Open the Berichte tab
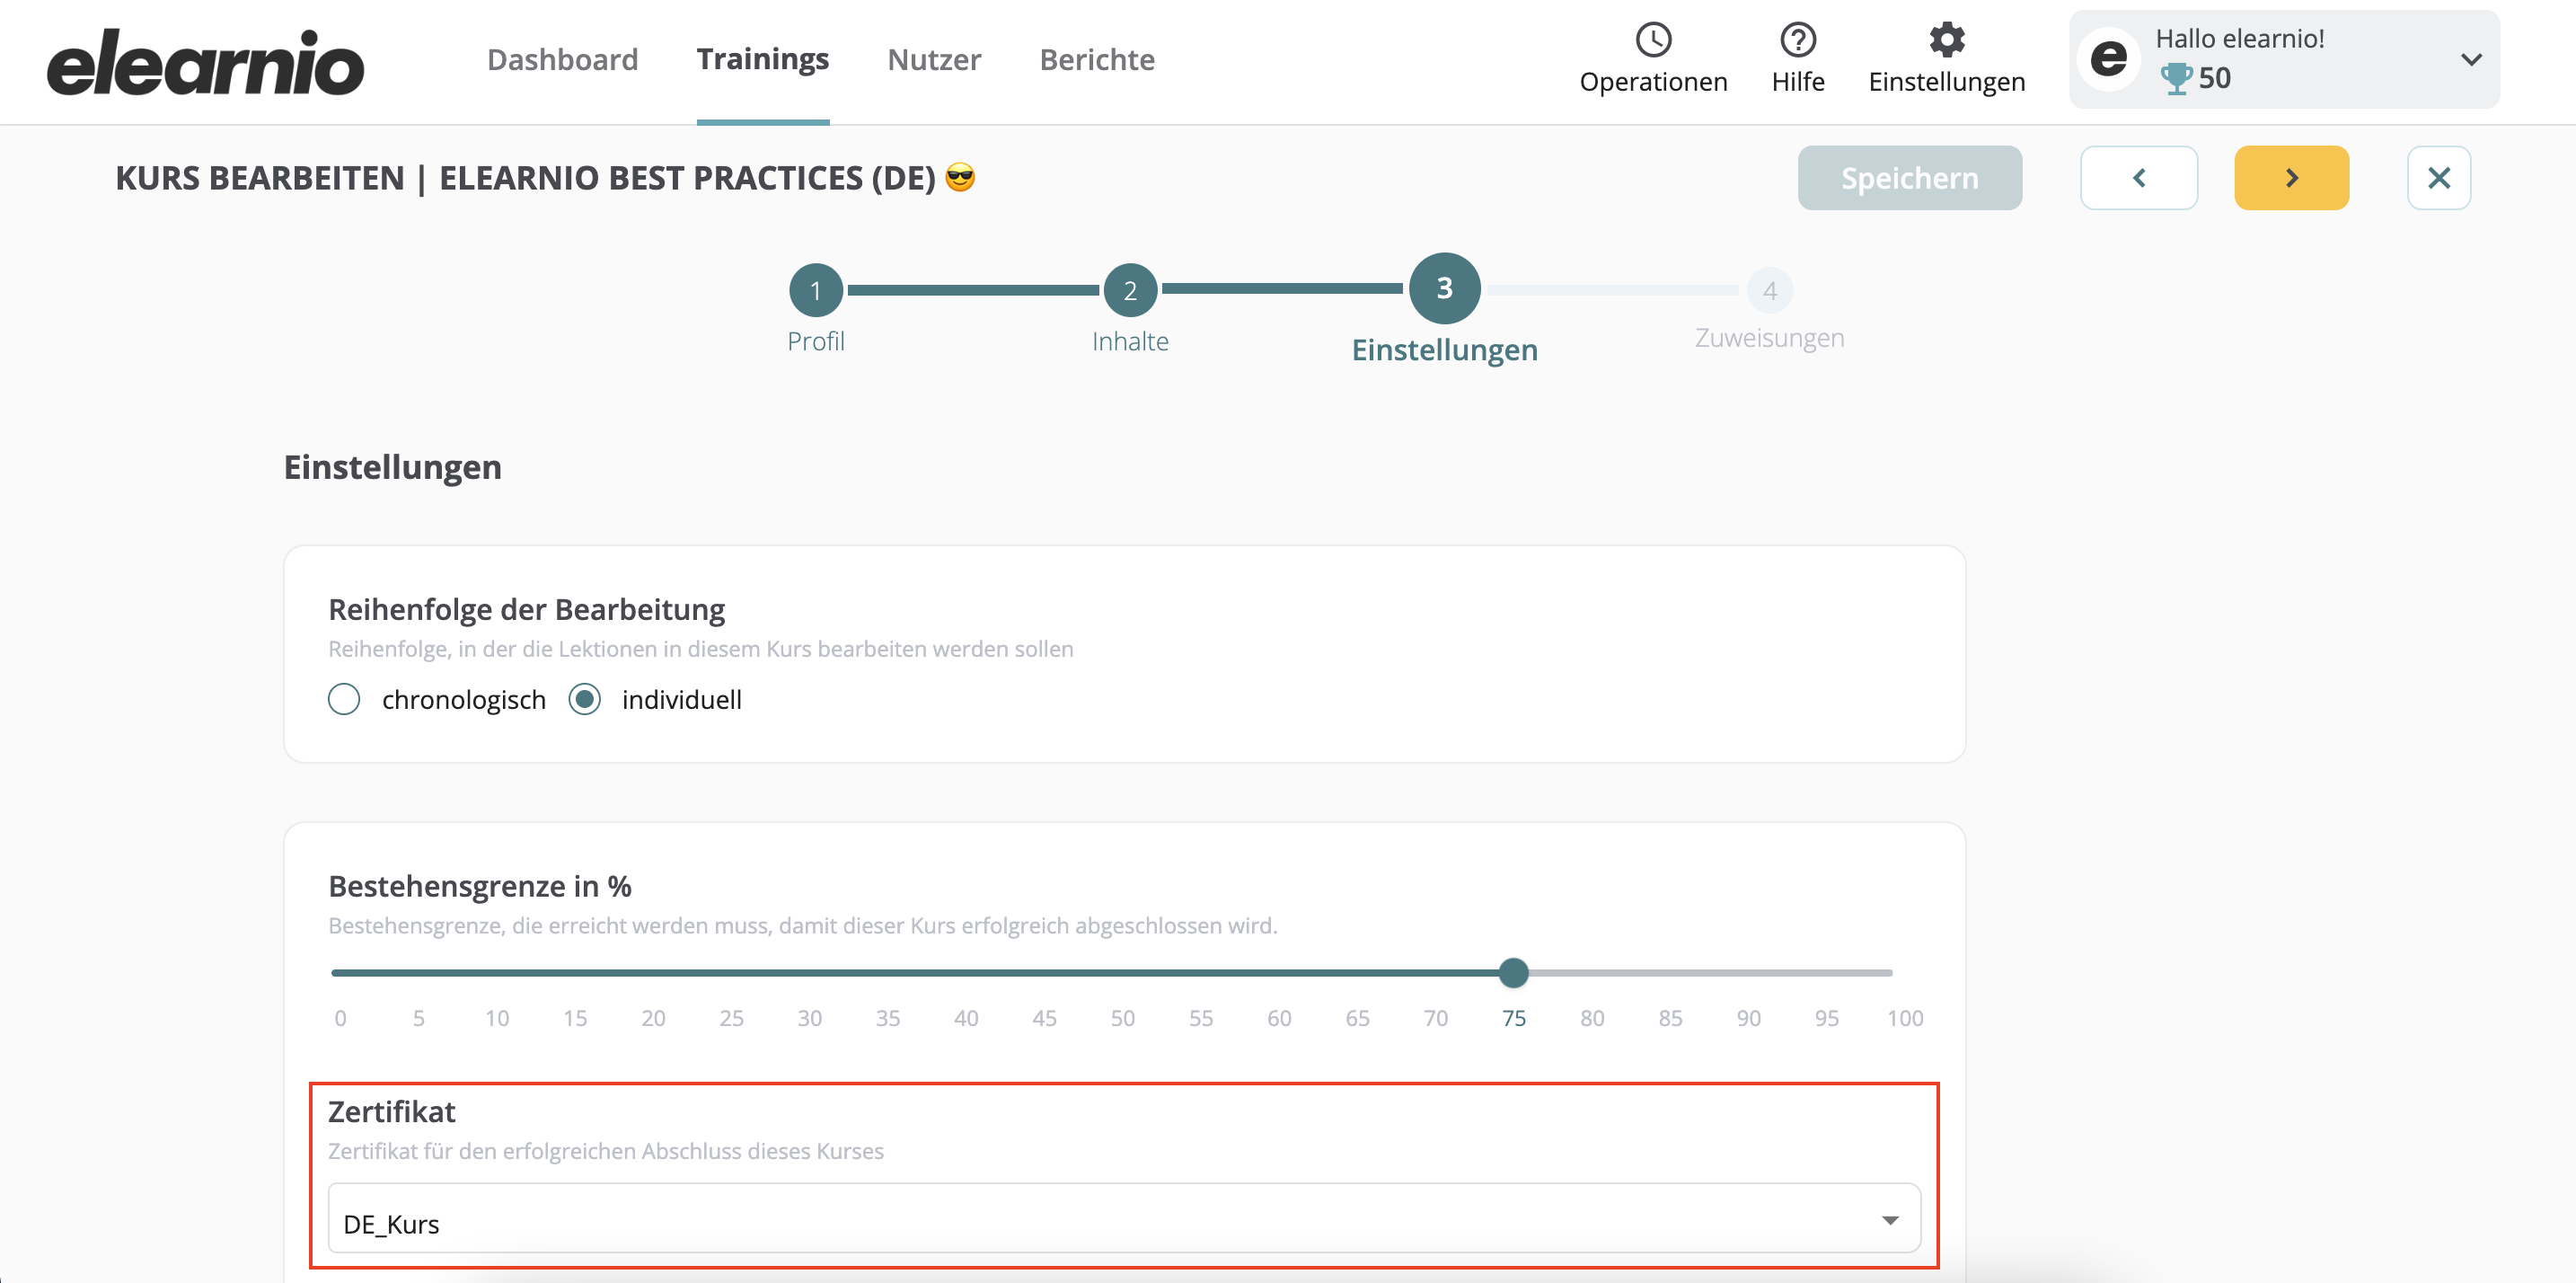 point(1097,60)
